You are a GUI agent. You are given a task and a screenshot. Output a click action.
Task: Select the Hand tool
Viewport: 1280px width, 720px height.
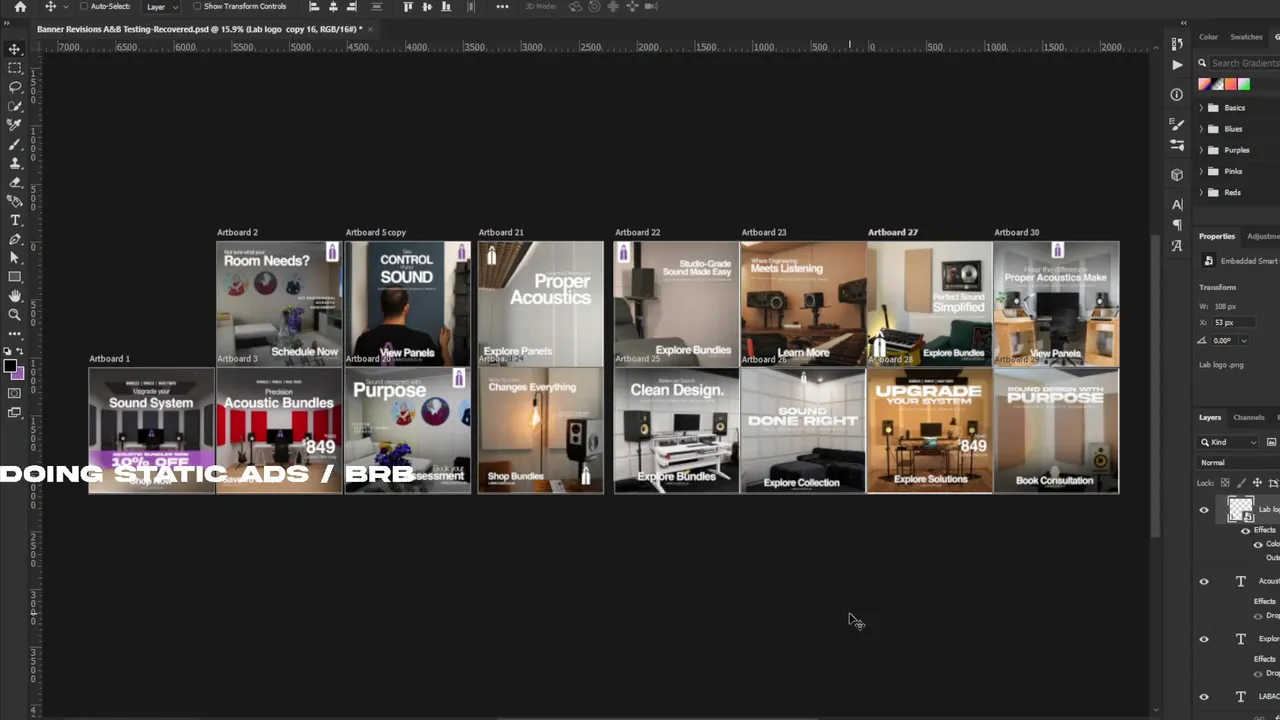point(15,296)
